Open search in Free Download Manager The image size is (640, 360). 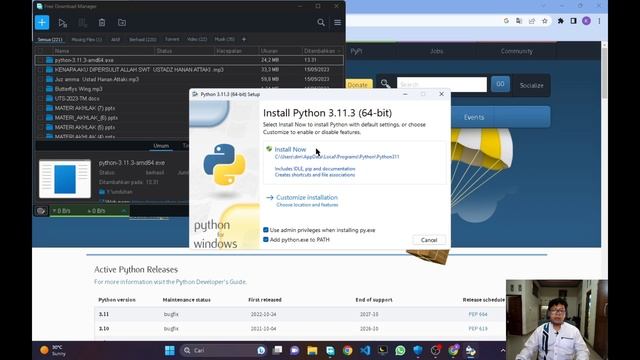pyautogui.click(x=321, y=23)
